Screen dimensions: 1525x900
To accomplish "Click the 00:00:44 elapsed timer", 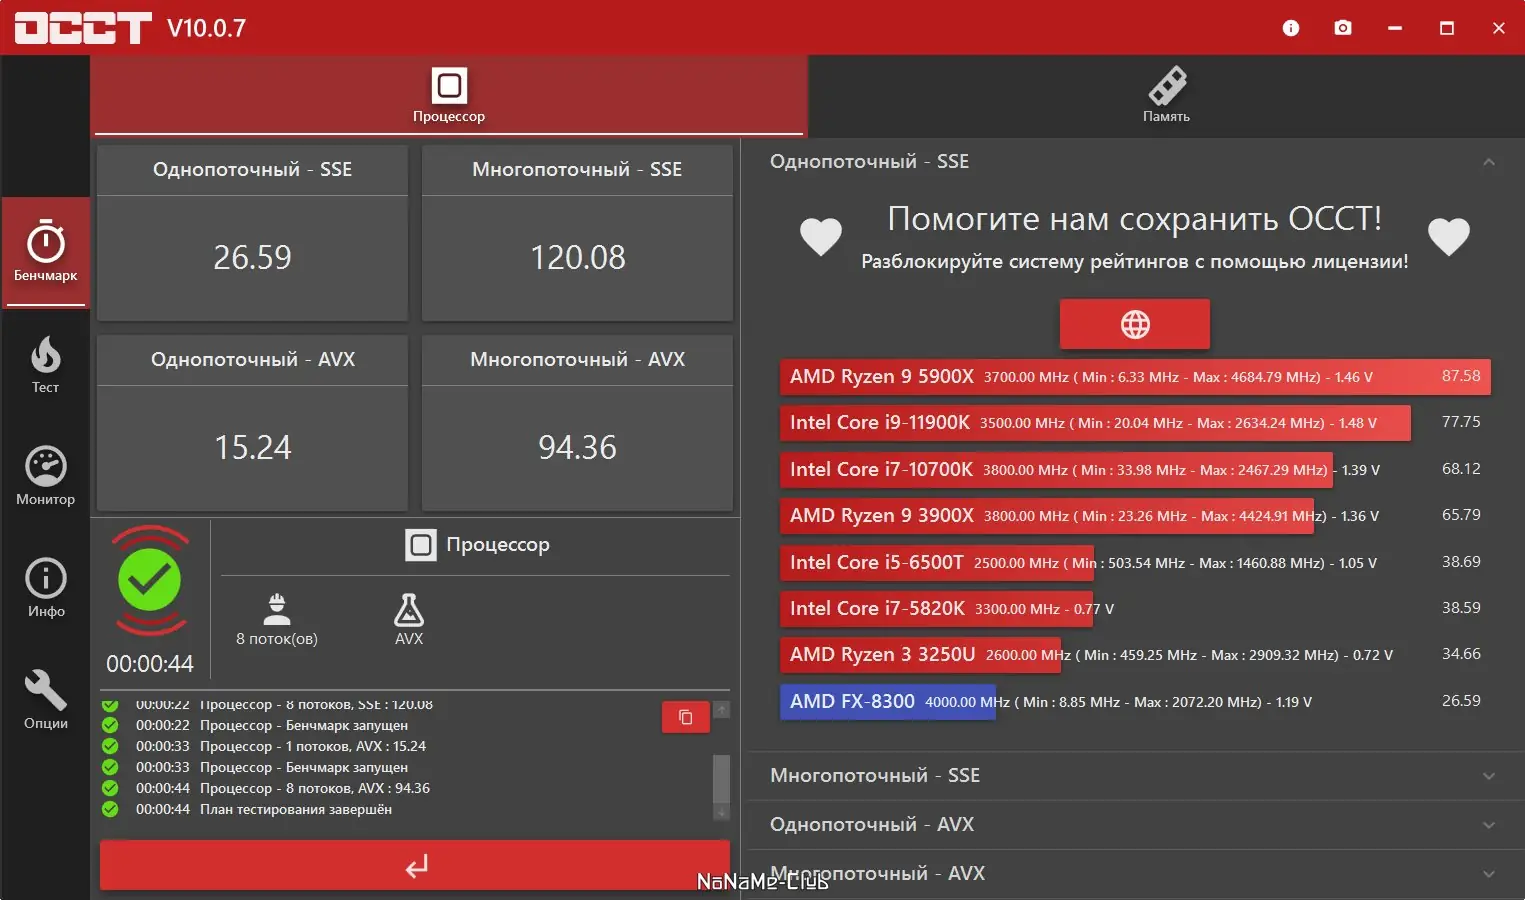I will (x=150, y=664).
